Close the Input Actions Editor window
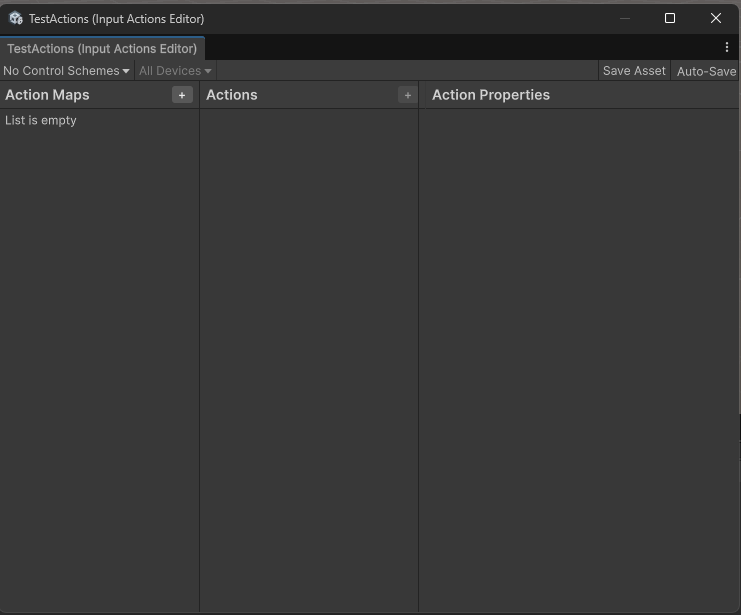The width and height of the screenshot is (741, 615). point(716,18)
